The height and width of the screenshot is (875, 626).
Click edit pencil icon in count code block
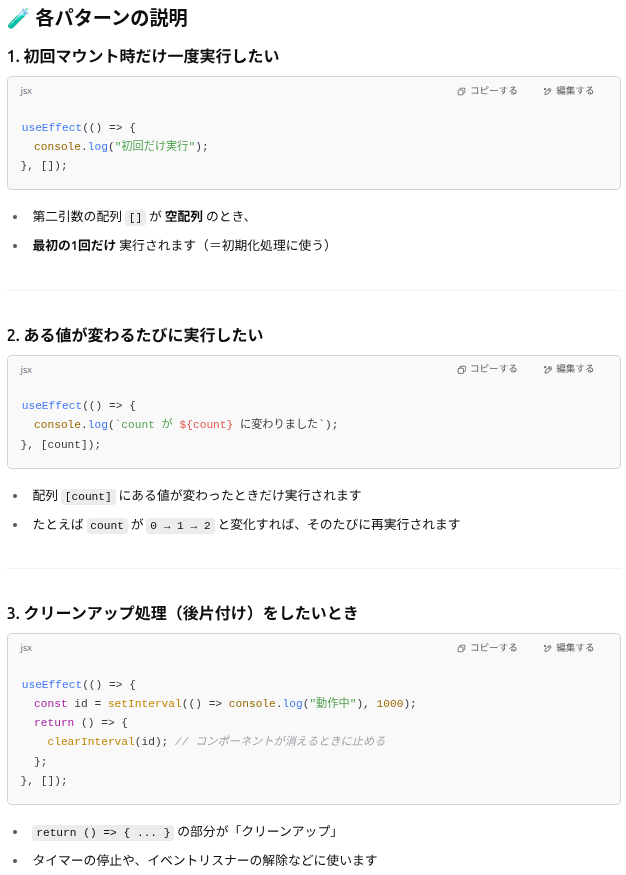(547, 369)
